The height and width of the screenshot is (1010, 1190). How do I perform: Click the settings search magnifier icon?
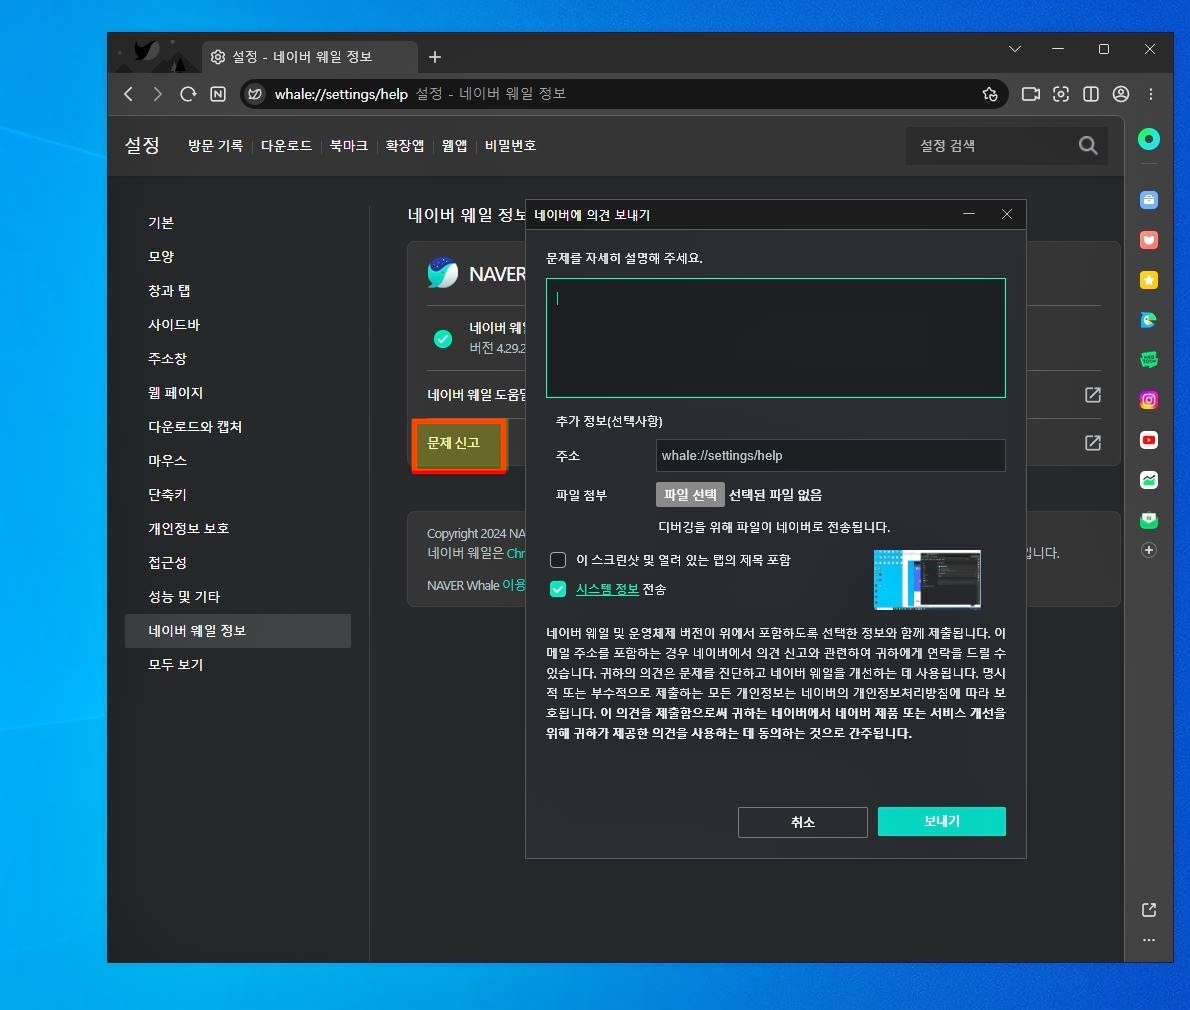[x=1088, y=145]
